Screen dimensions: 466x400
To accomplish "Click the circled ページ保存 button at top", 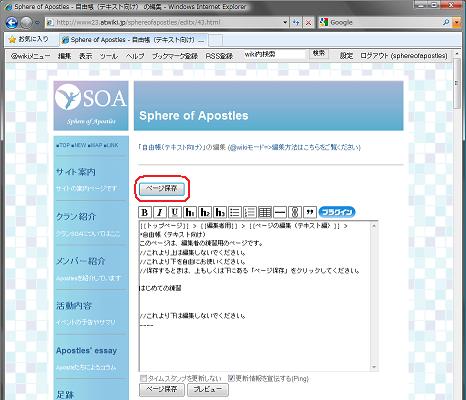I will [162, 189].
